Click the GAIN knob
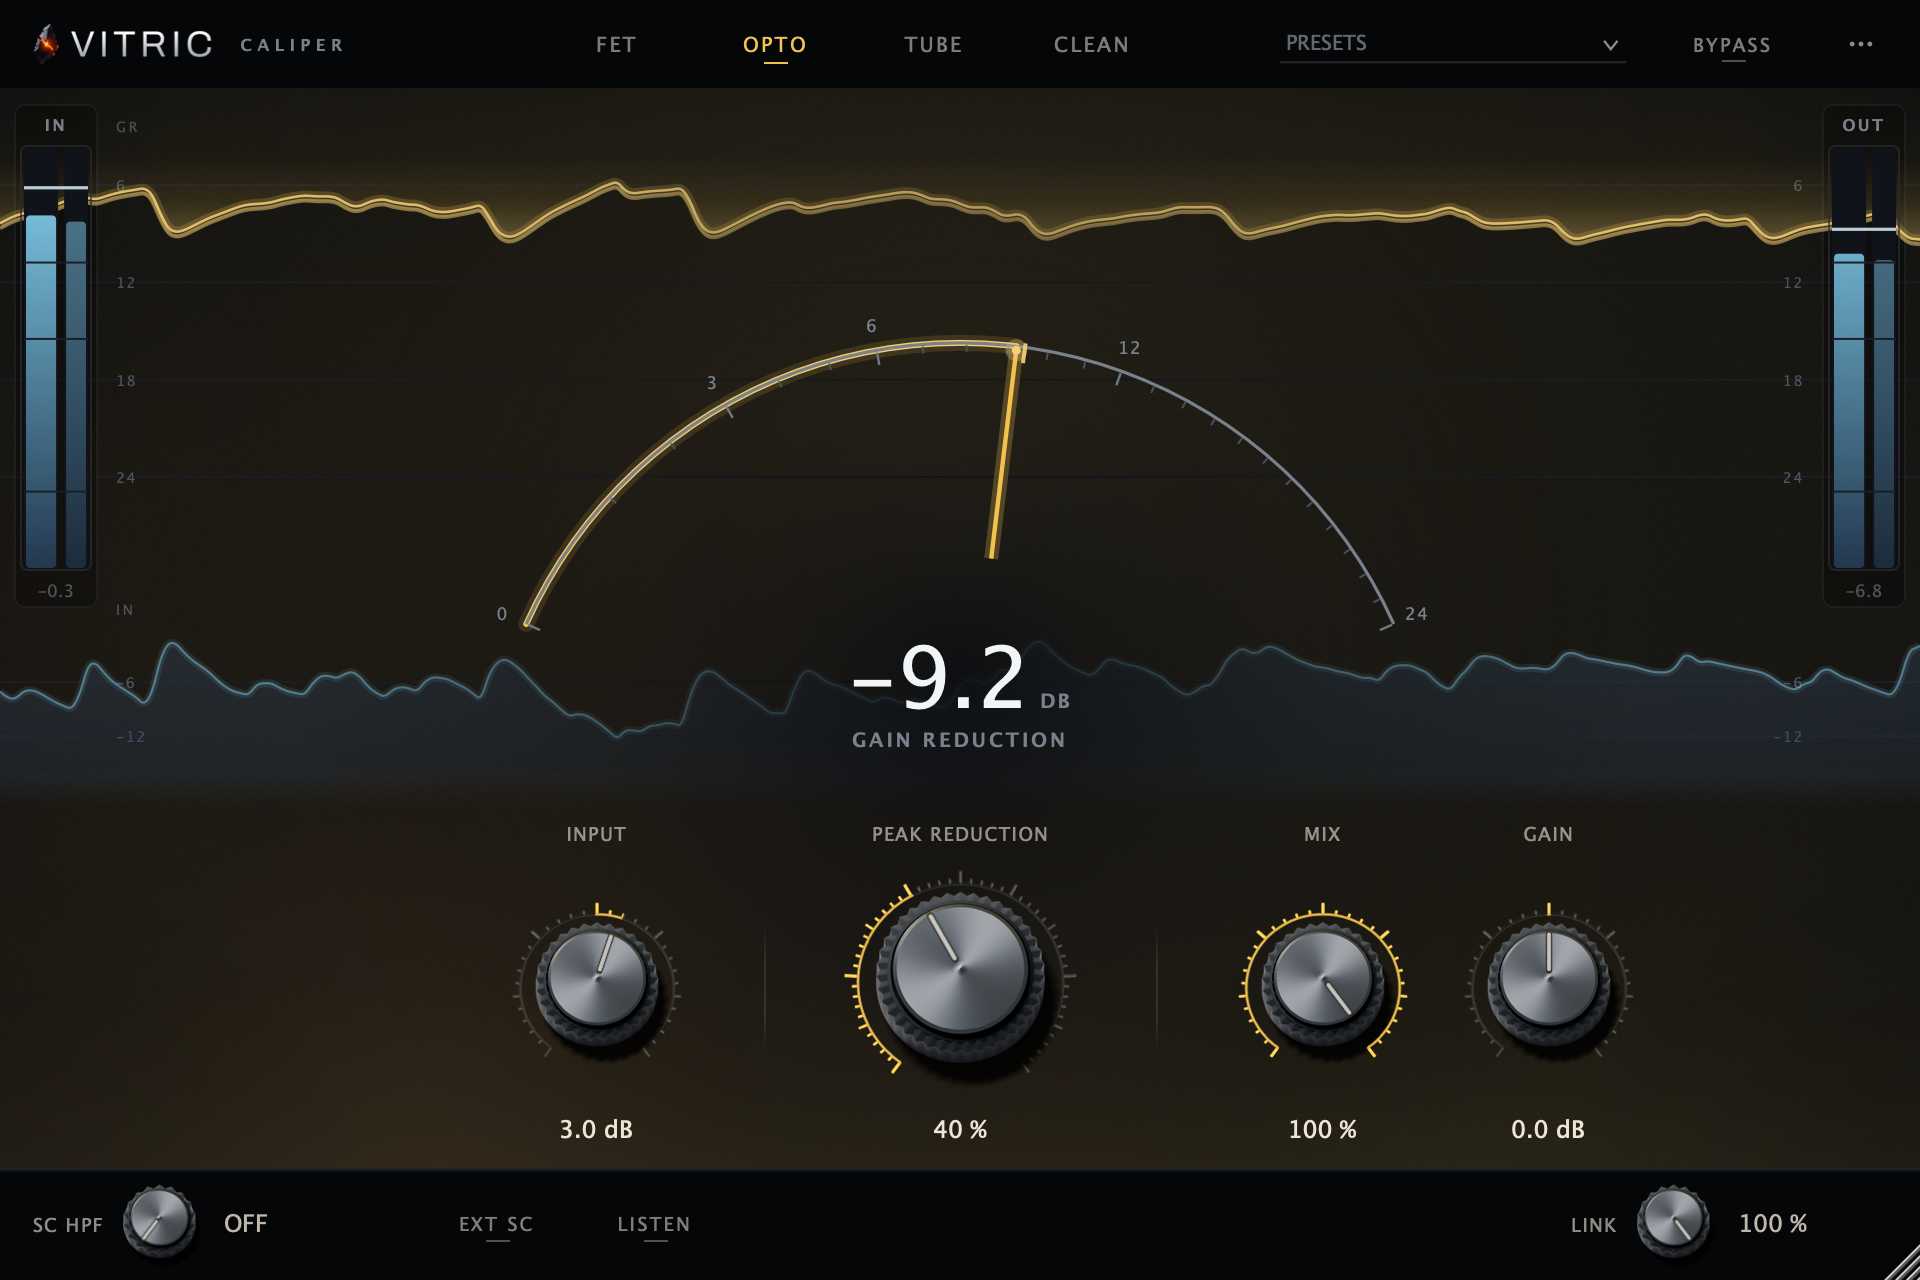The width and height of the screenshot is (1920, 1280). pos(1548,981)
